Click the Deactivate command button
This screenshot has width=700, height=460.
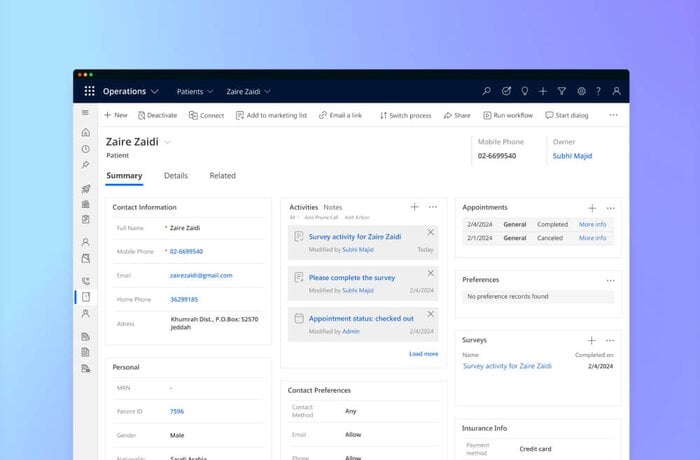(x=157, y=115)
